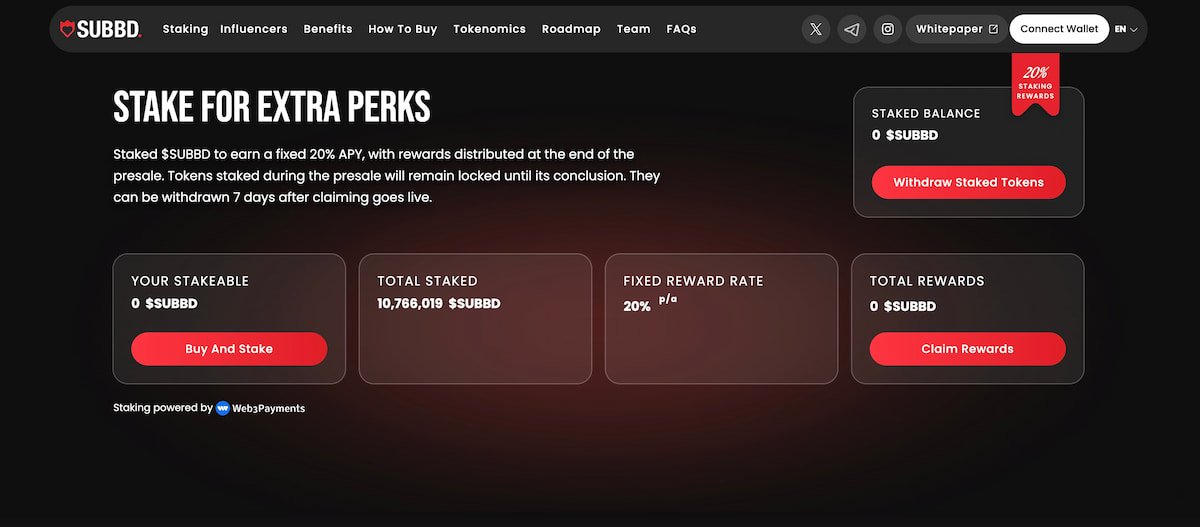Image resolution: width=1200 pixels, height=527 pixels.
Task: Click the 20% Staking Rewards ribbon badge
Action: point(1035,84)
